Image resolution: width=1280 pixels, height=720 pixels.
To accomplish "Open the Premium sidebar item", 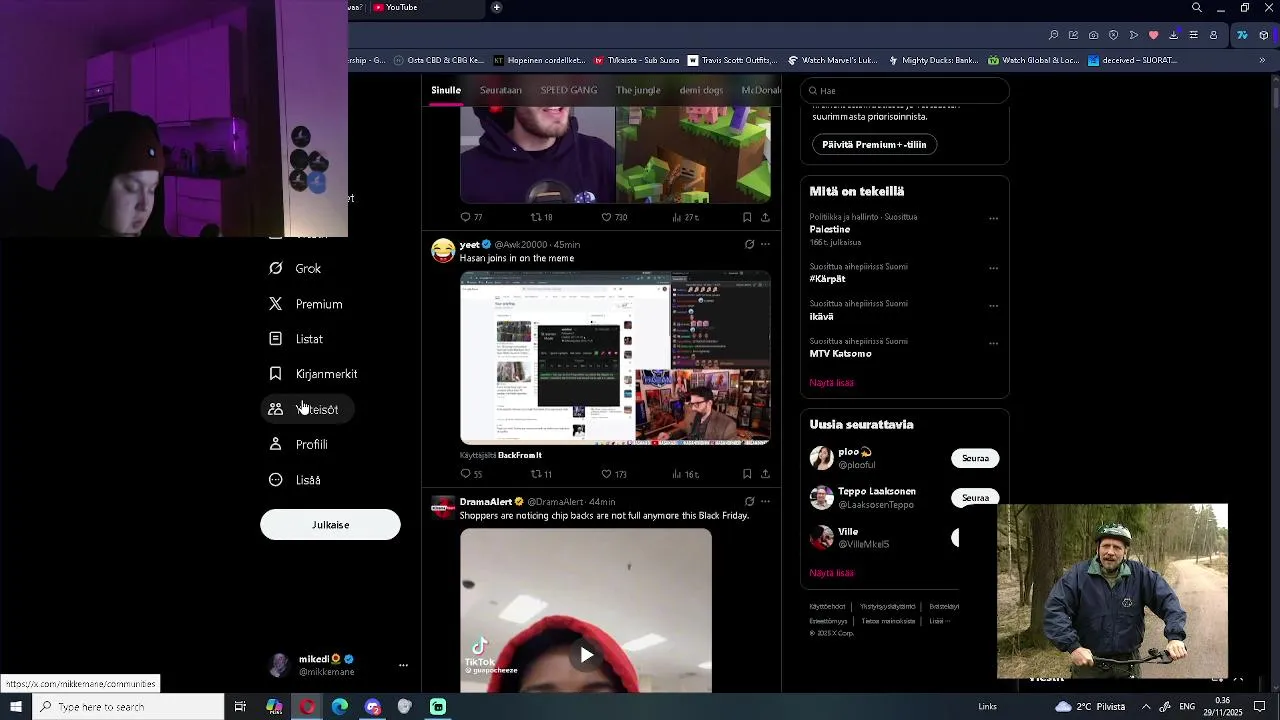I will (x=306, y=304).
